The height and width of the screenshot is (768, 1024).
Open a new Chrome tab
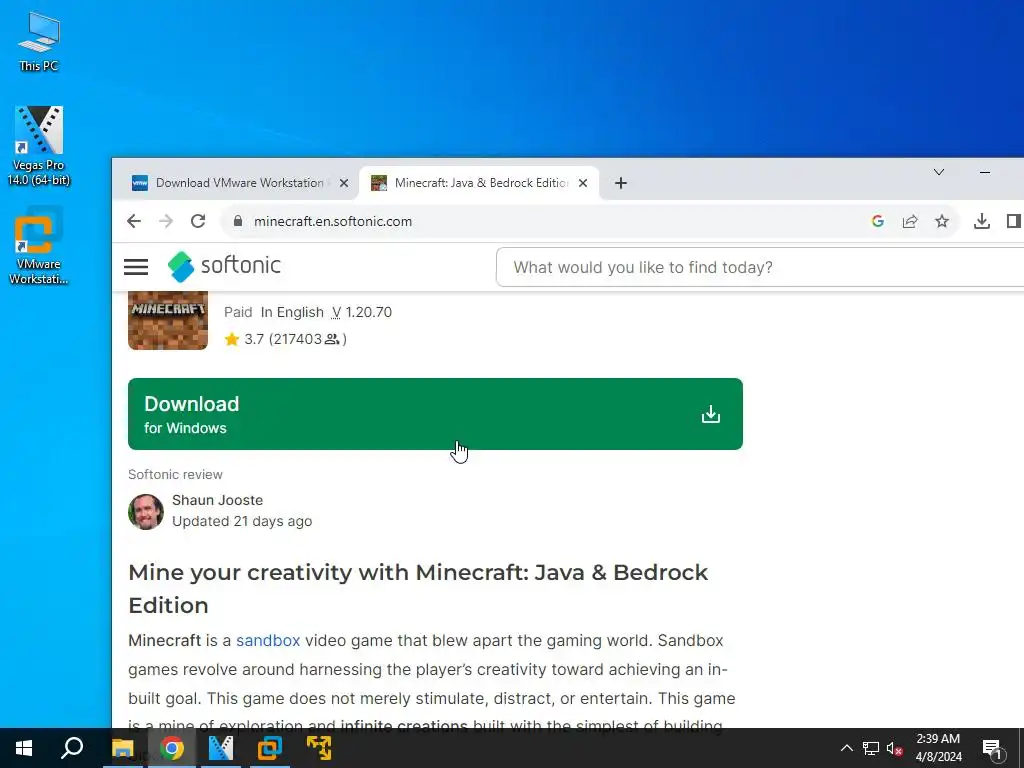[x=621, y=184]
